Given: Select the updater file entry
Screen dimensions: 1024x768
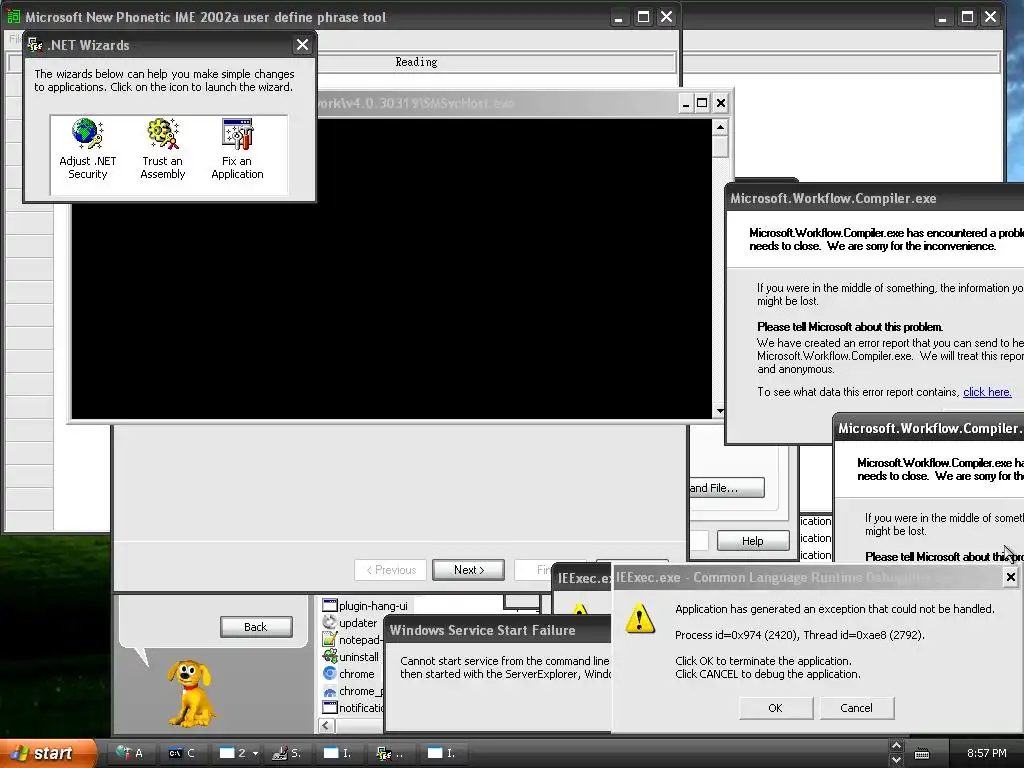Looking at the screenshot, I should point(351,623).
